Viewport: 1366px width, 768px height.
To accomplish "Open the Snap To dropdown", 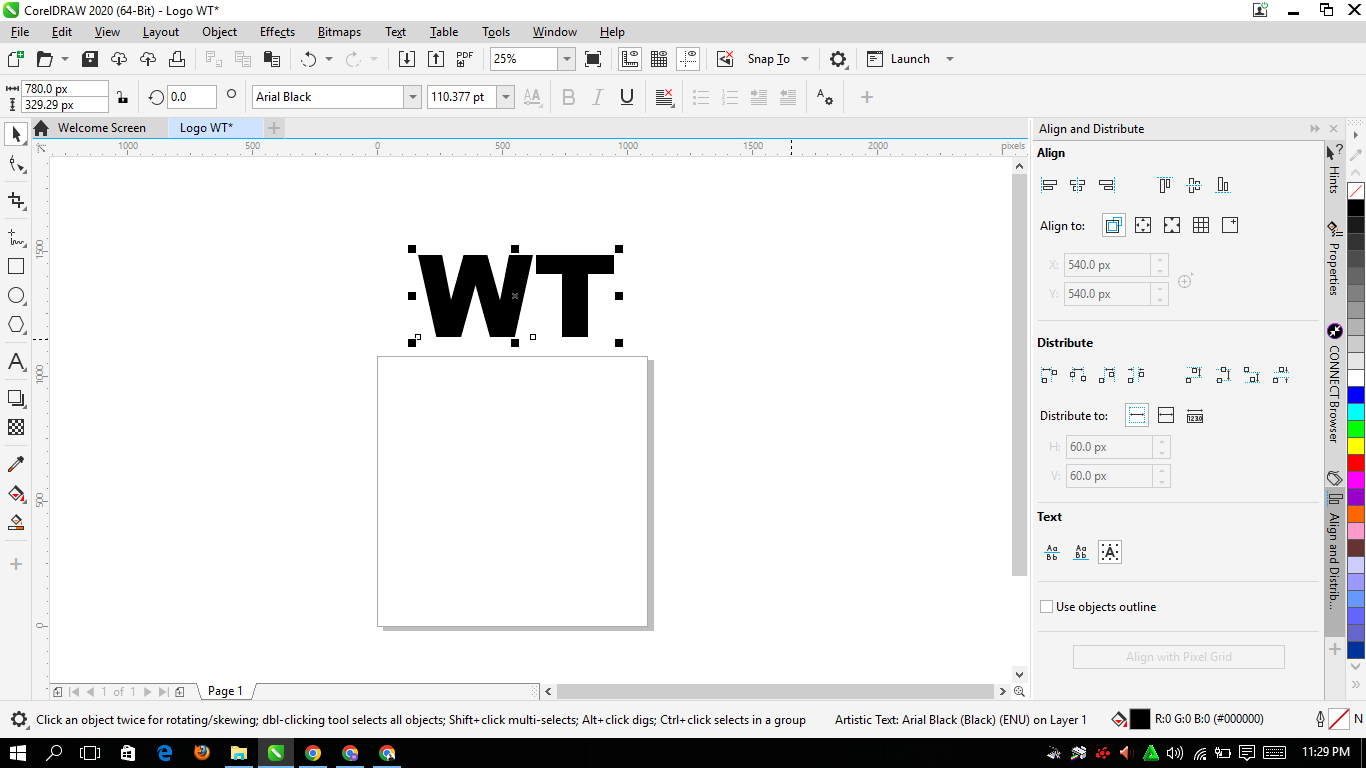I will click(778, 59).
